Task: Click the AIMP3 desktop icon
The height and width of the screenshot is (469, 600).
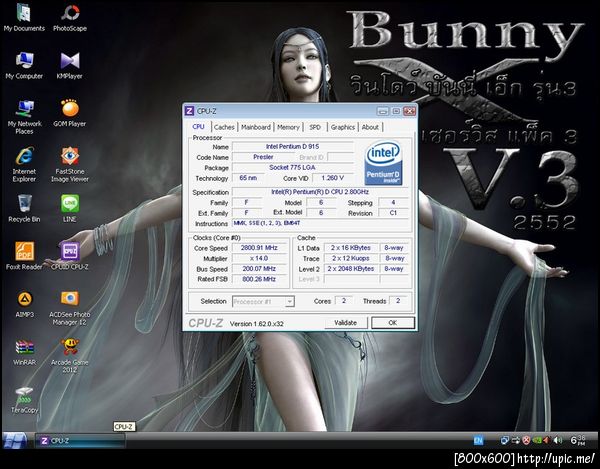Action: point(24,304)
